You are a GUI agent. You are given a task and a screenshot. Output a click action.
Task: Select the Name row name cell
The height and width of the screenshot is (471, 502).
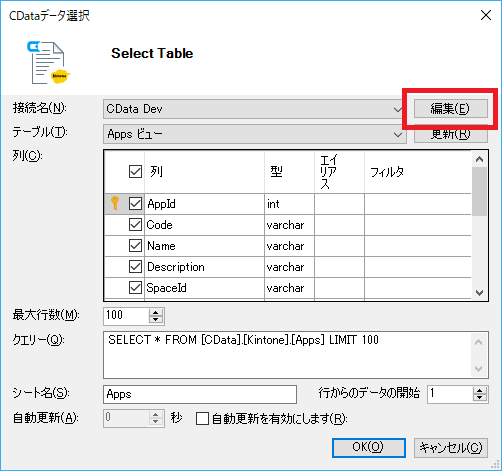click(x=204, y=246)
